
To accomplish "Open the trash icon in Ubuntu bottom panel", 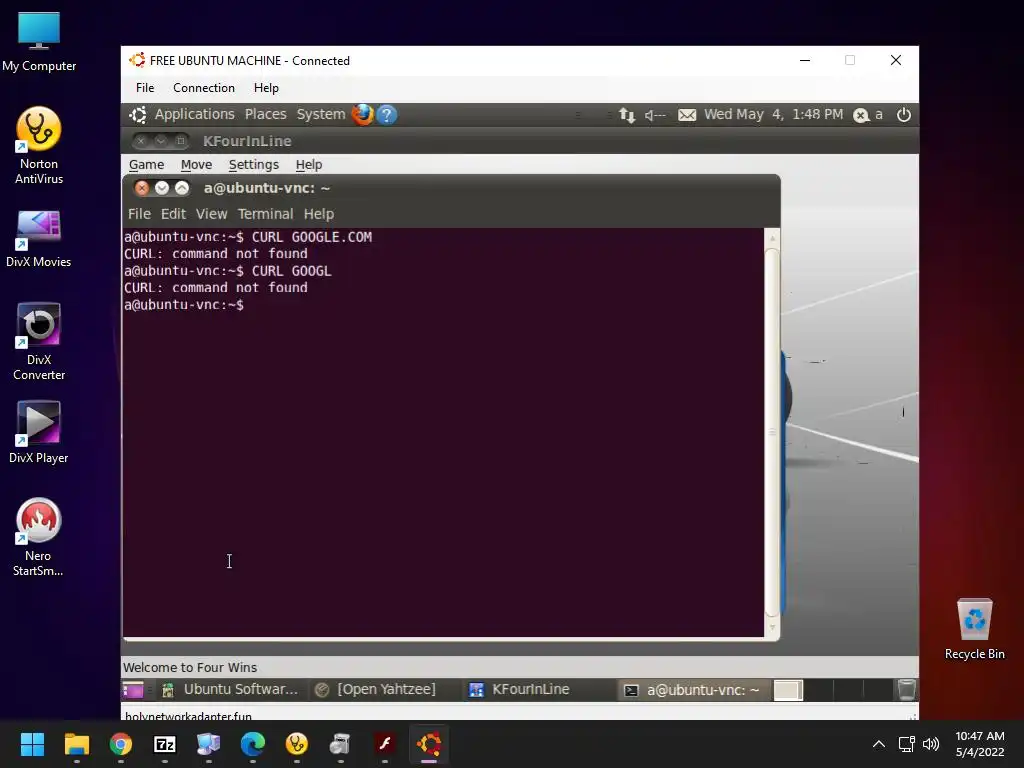I will (x=906, y=690).
